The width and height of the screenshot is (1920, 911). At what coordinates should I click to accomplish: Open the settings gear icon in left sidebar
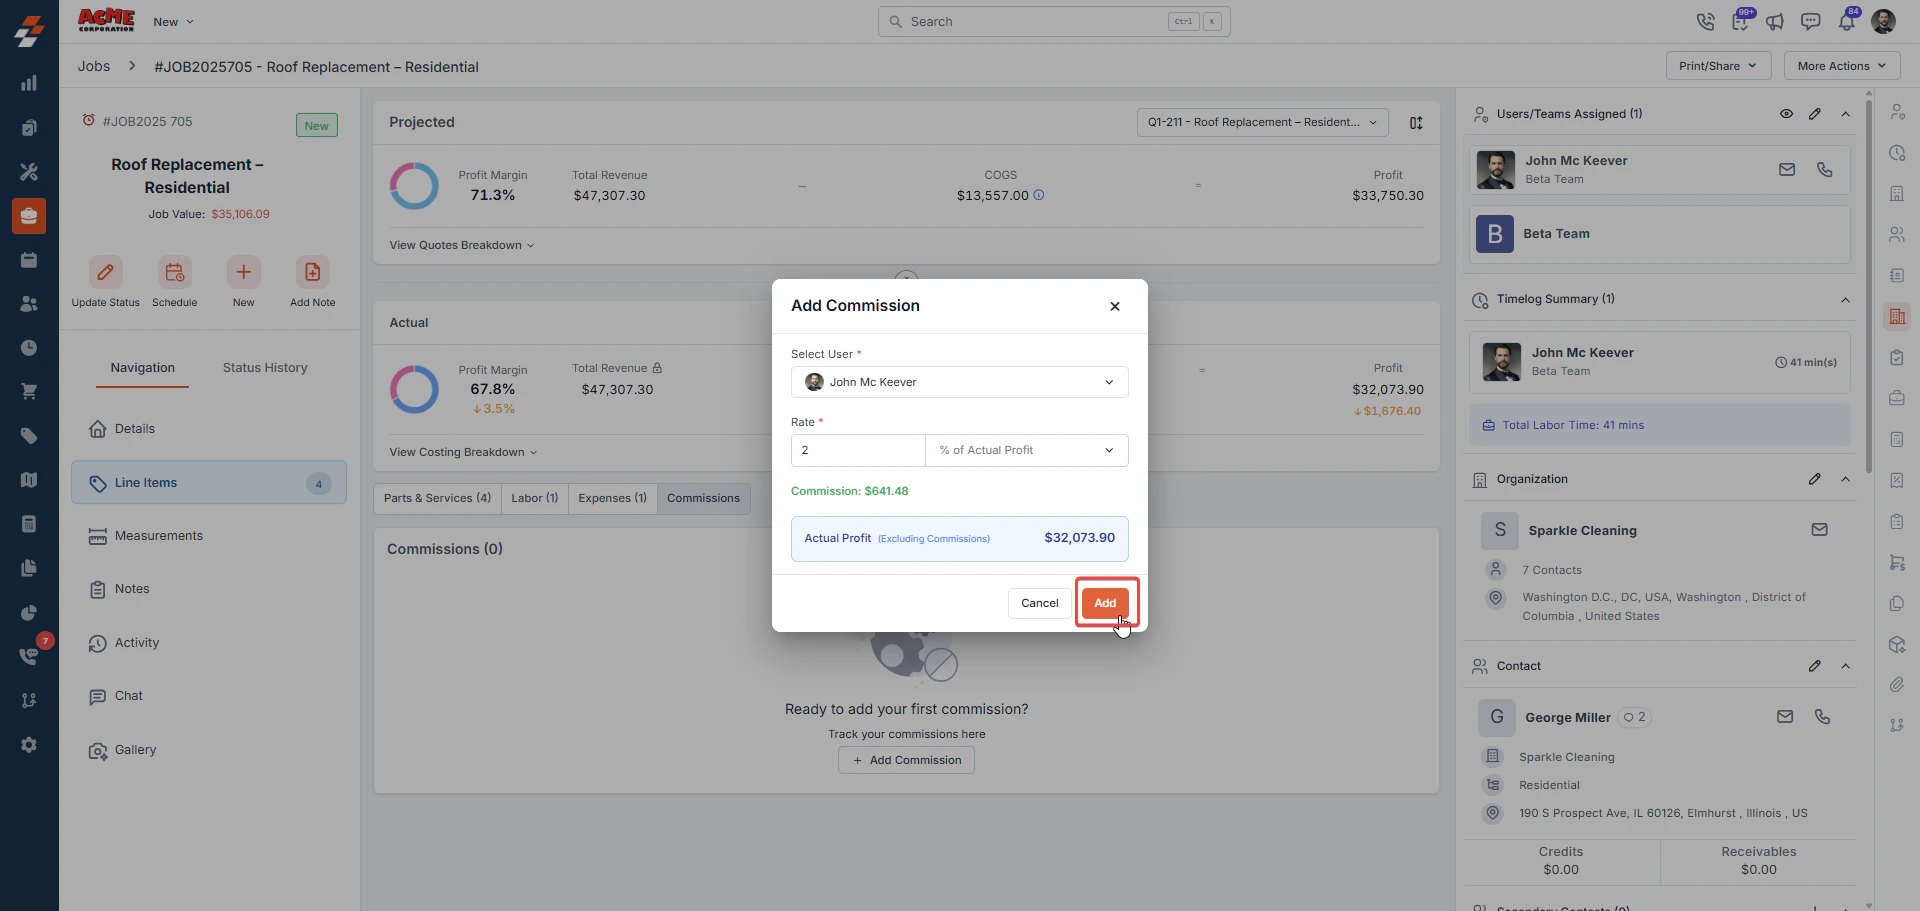pyautogui.click(x=29, y=745)
